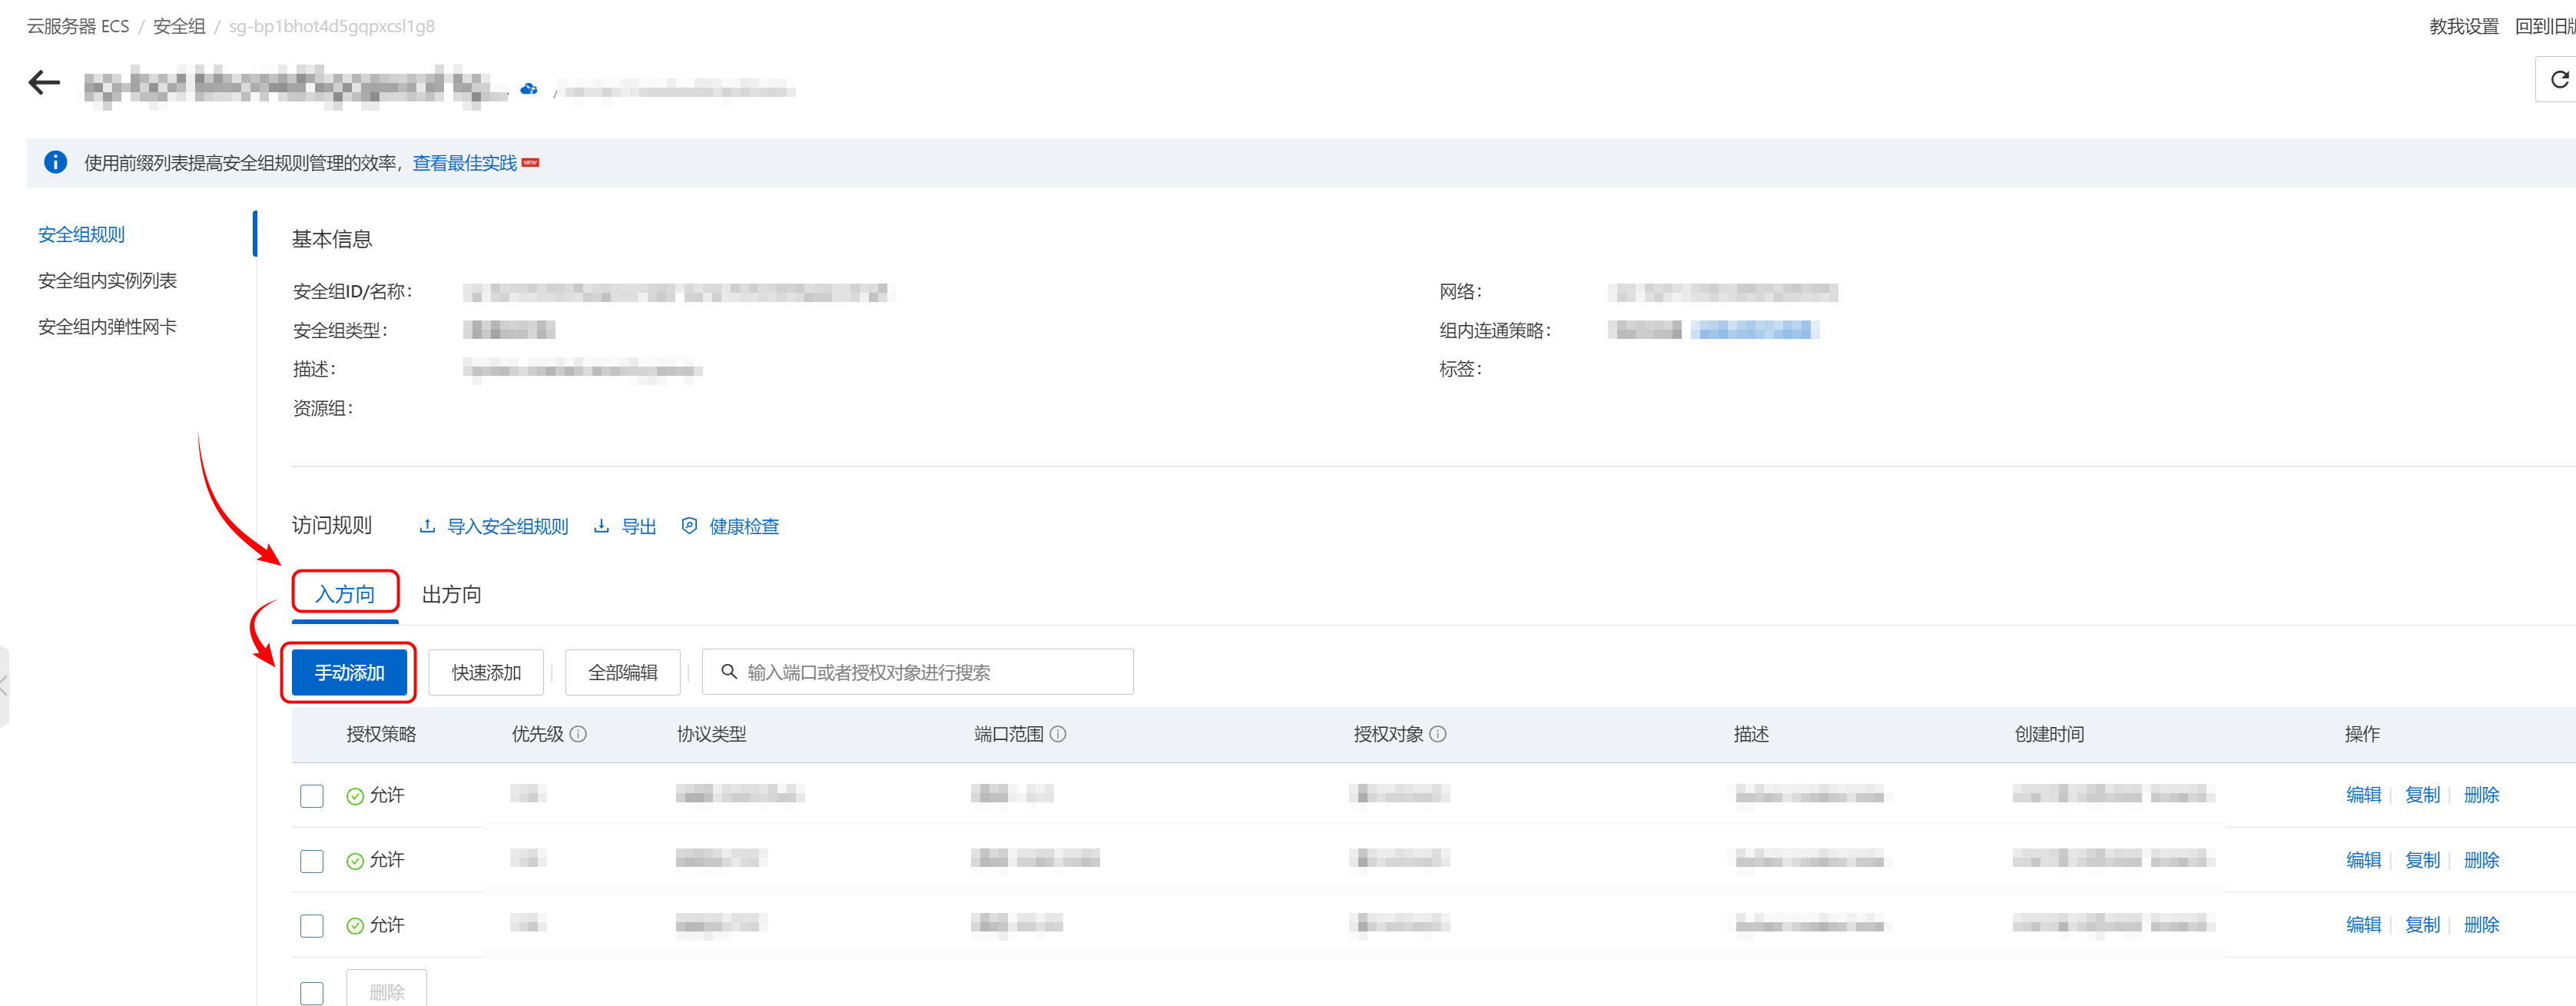Go back with the left arrow icon
Viewport: 2576px width, 1006px height.
click(x=45, y=82)
